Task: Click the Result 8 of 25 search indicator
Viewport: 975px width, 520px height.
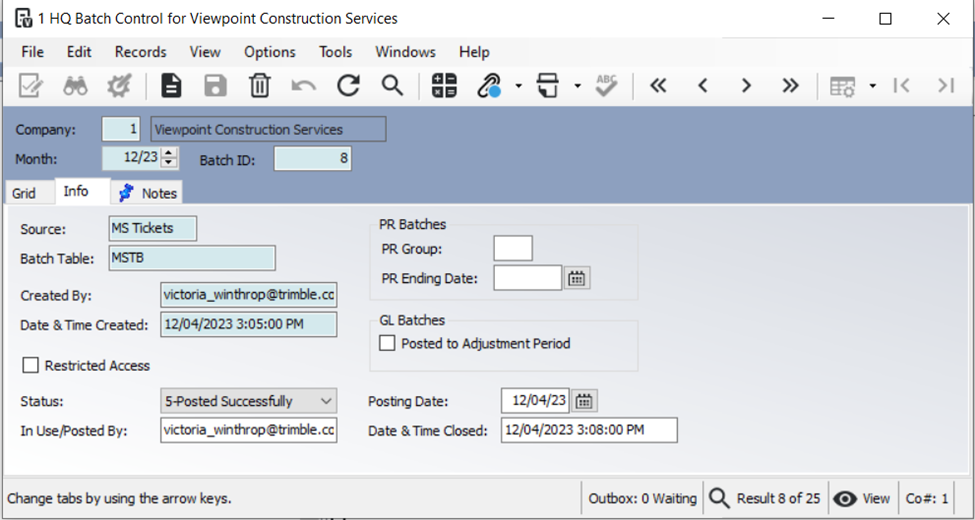Action: [x=765, y=498]
